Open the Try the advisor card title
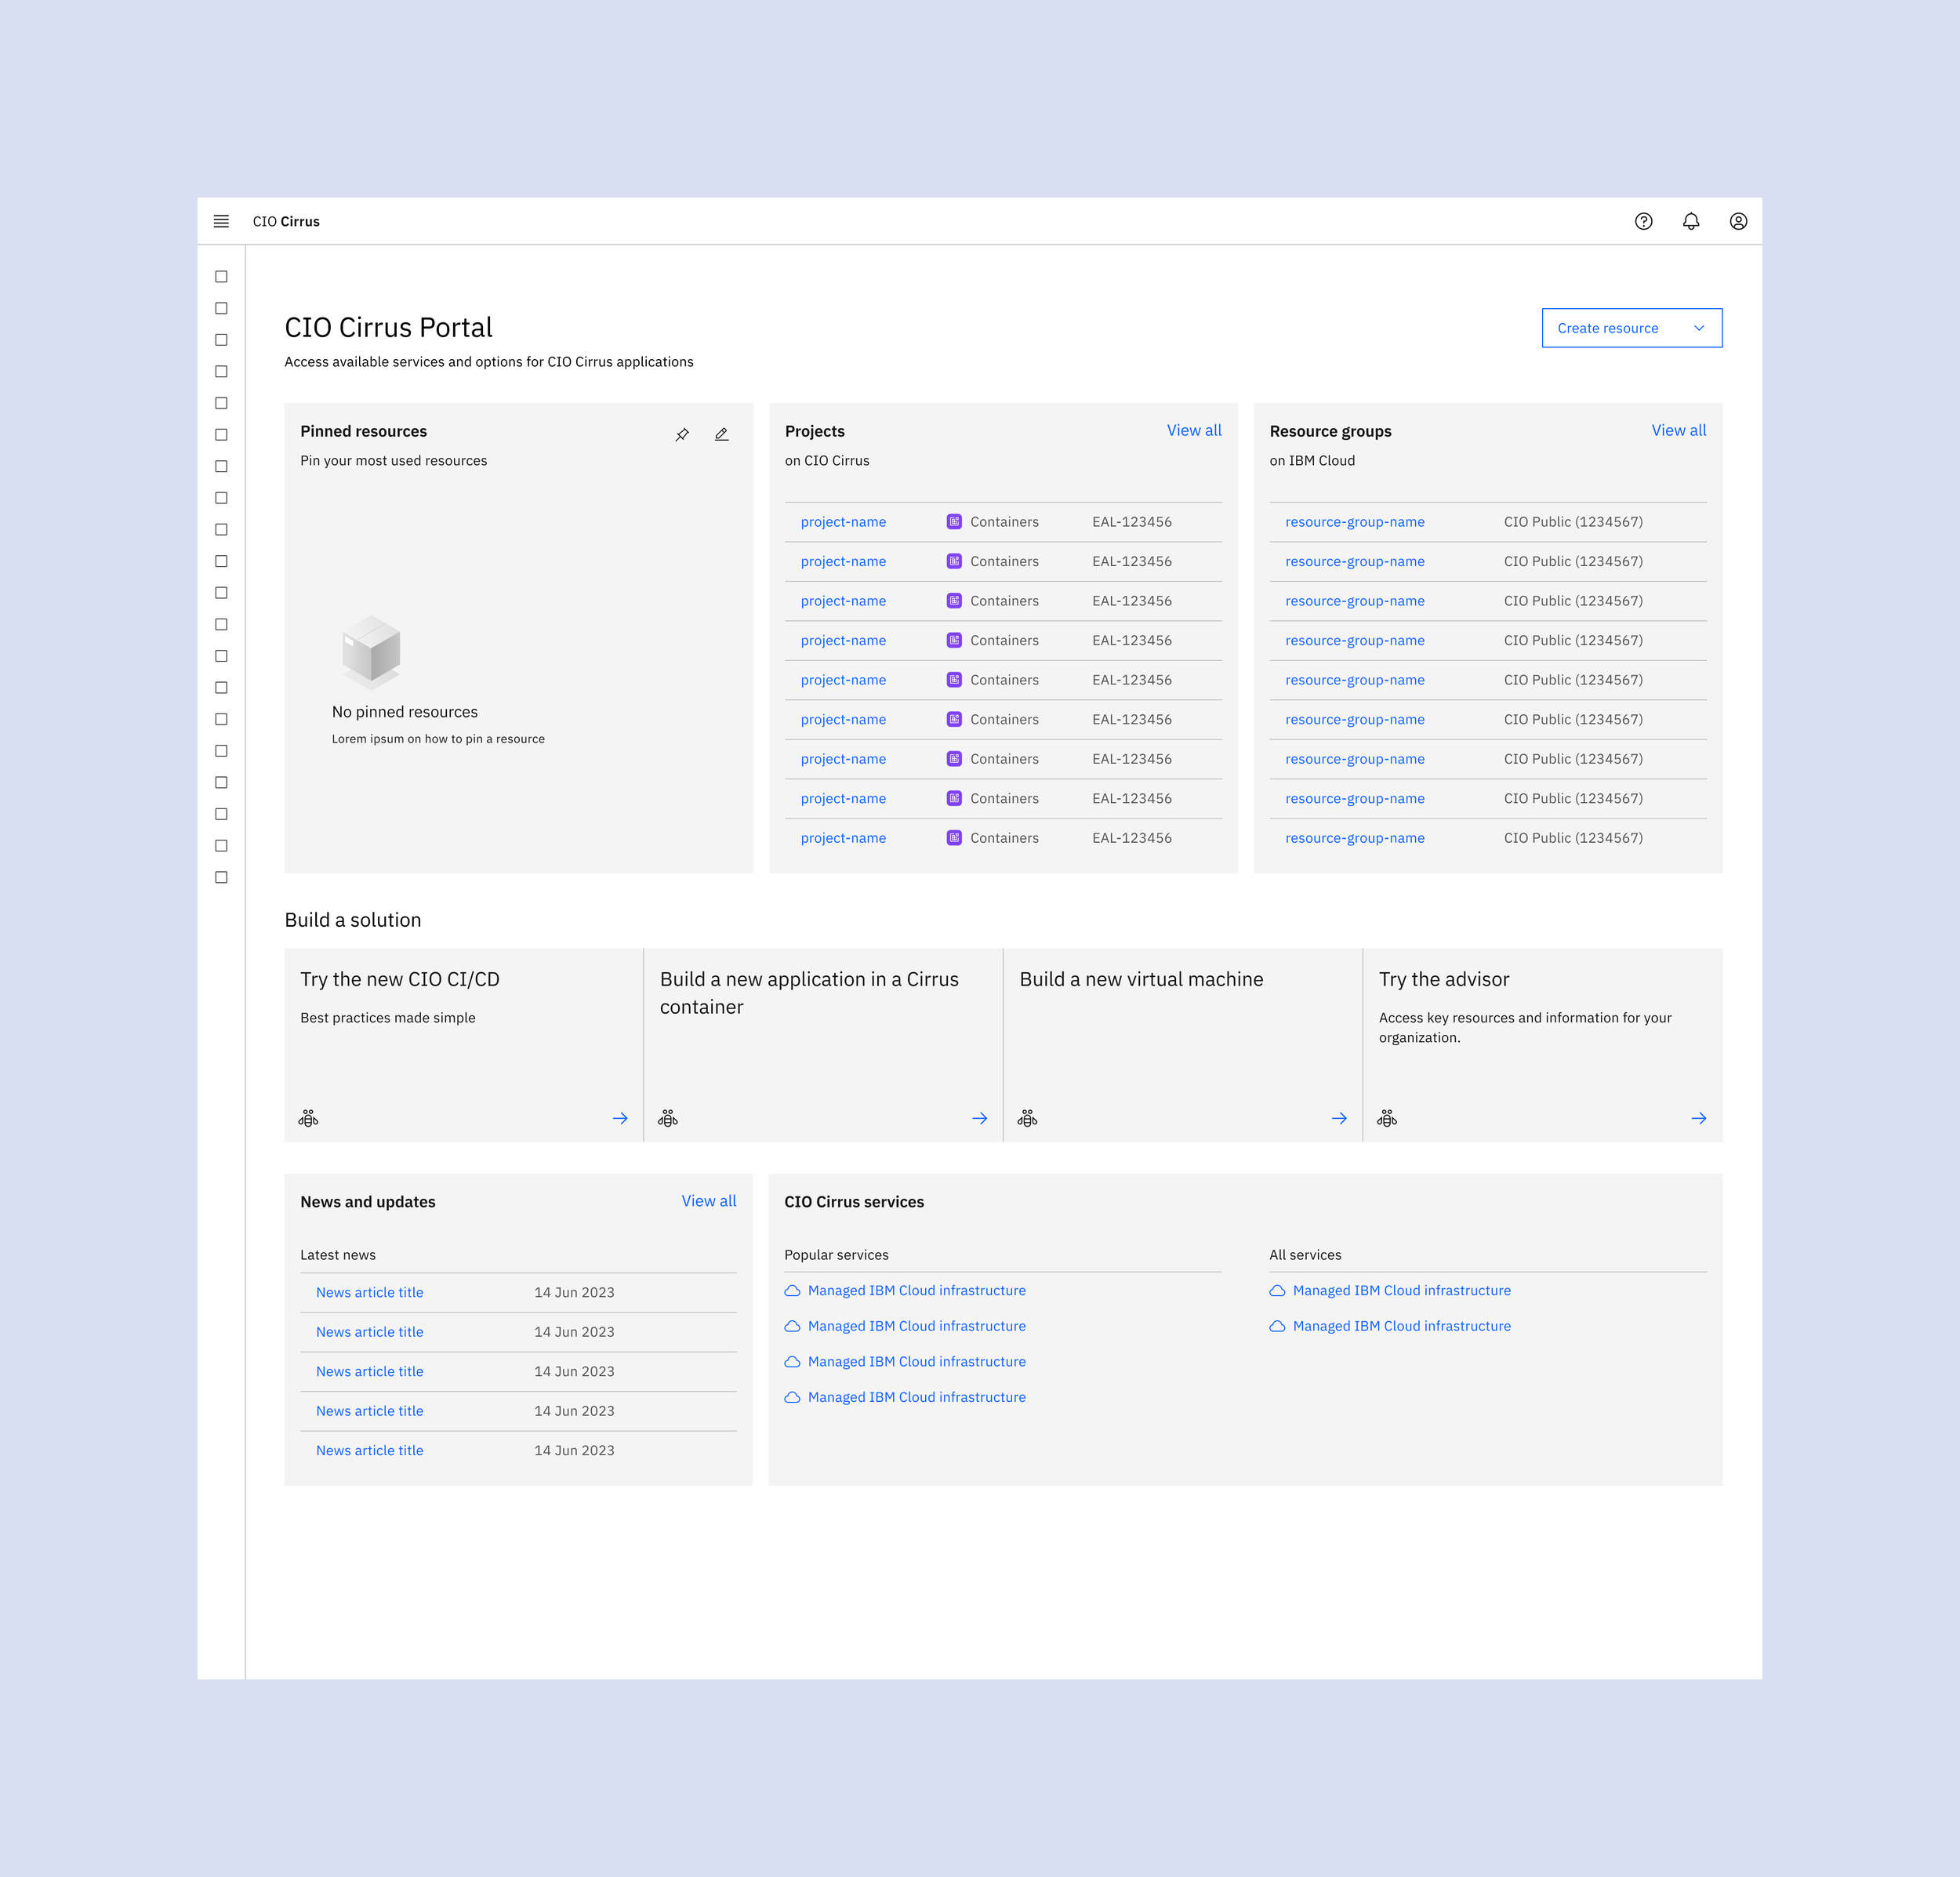This screenshot has width=1960, height=1877. tap(1444, 979)
